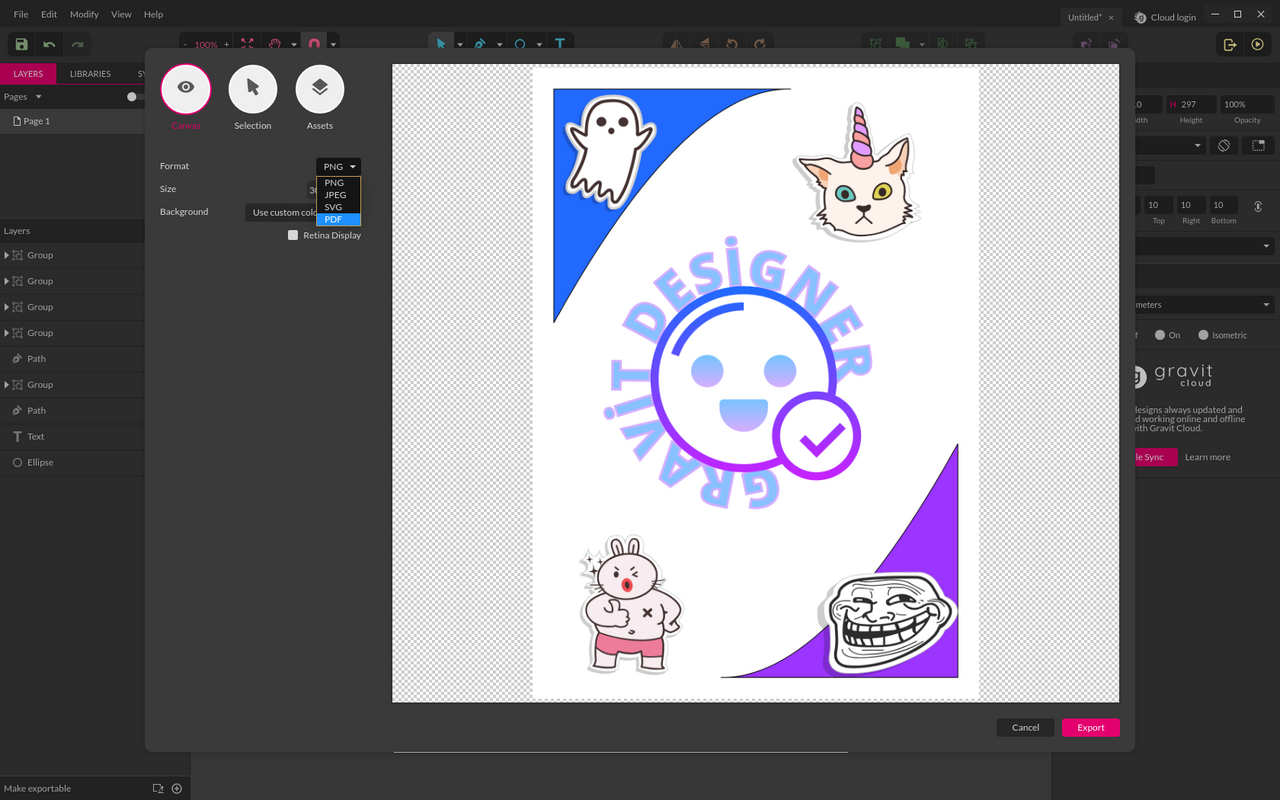Open the Pages dropdown arrow
The image size is (1280, 800).
(x=39, y=97)
